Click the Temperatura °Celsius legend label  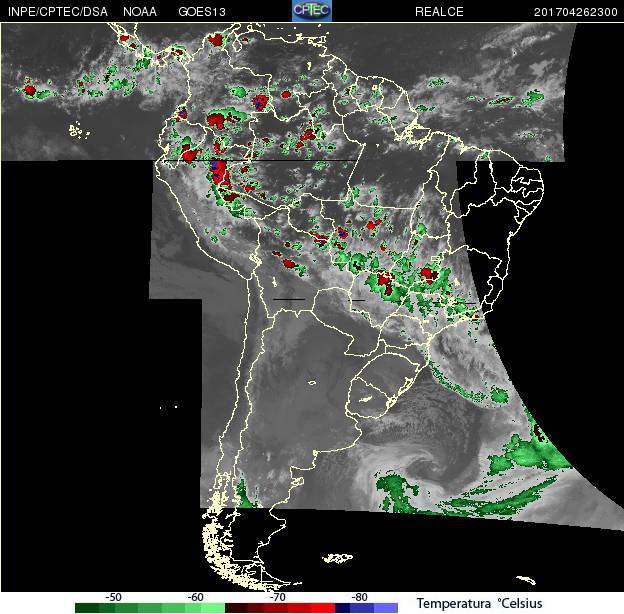pyautogui.click(x=479, y=603)
